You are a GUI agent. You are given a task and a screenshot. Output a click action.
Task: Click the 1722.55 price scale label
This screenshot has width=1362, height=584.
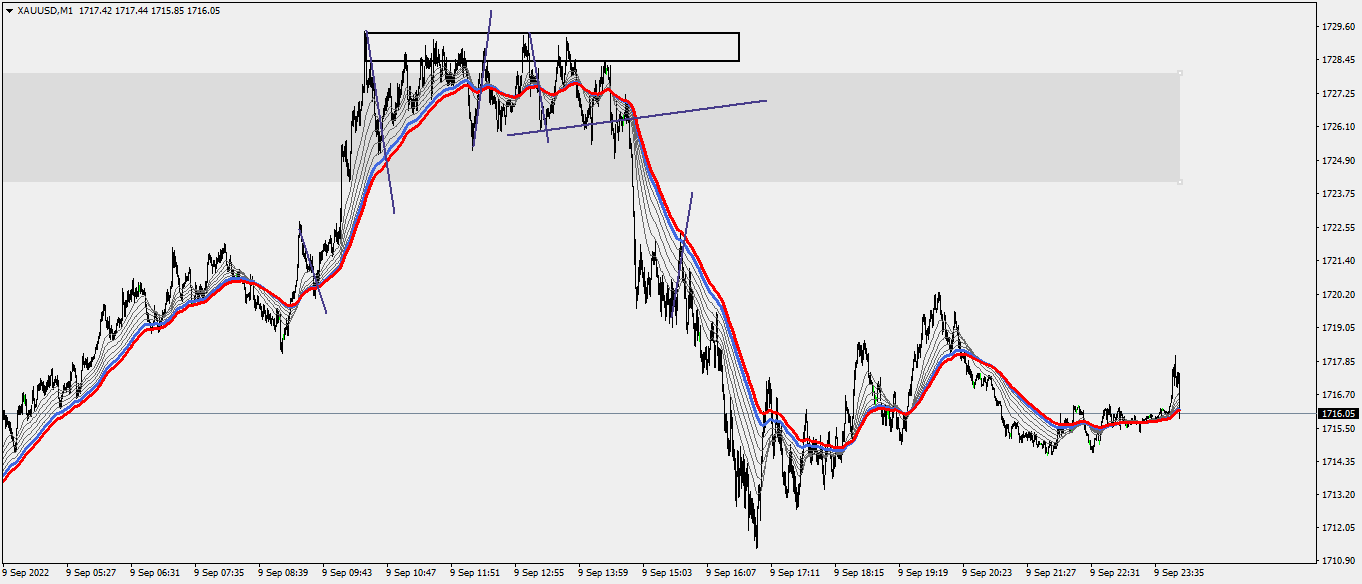(1337, 228)
